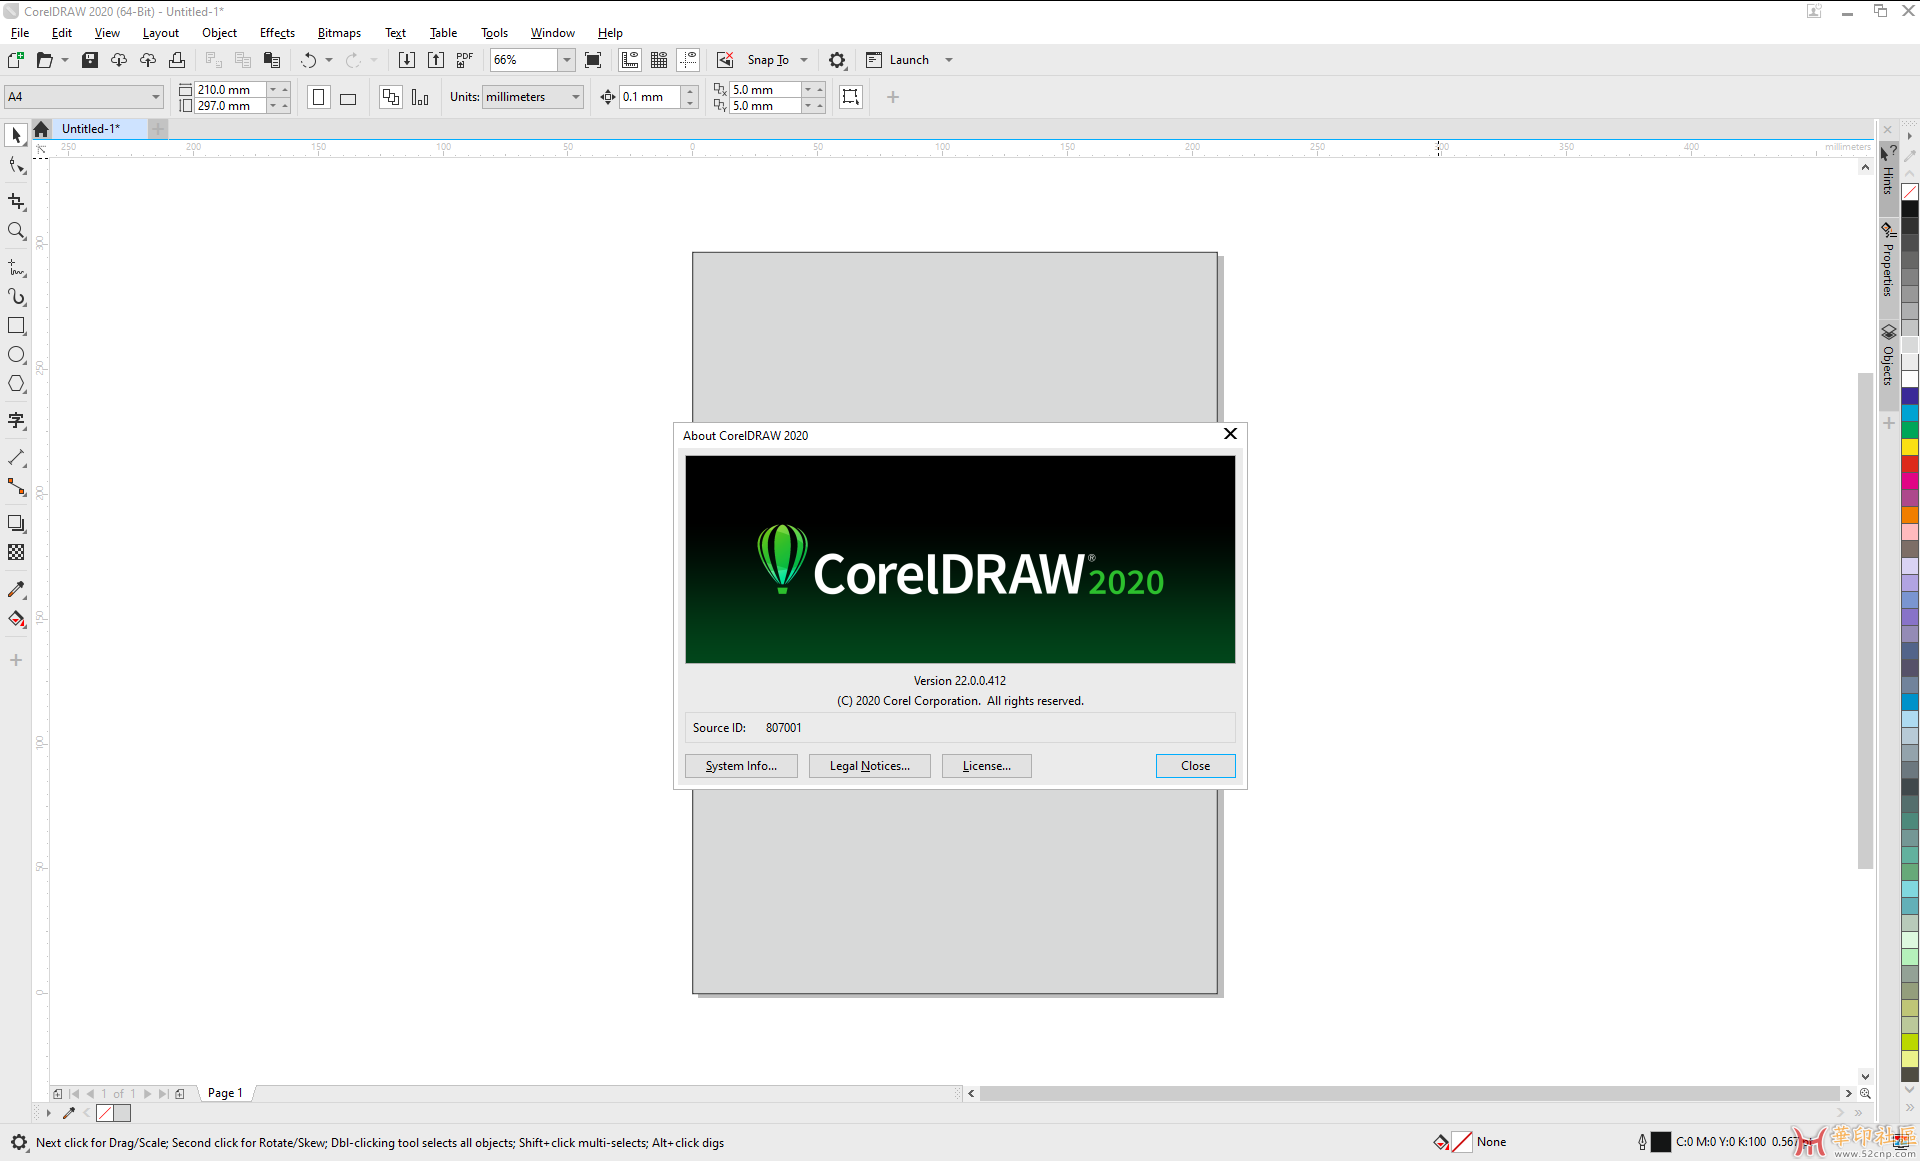Select the Rectangle tool
The image size is (1920, 1161).
16,326
